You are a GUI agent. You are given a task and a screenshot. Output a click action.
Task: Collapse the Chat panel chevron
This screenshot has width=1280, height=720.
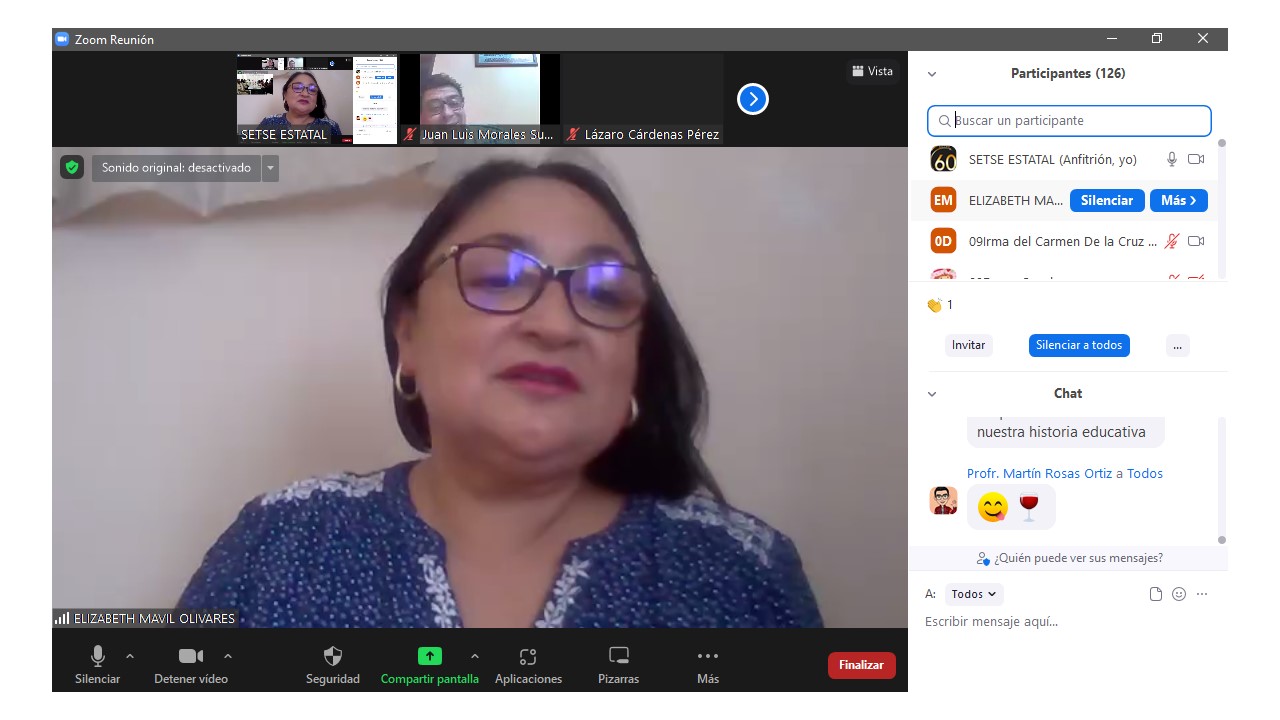pos(932,394)
